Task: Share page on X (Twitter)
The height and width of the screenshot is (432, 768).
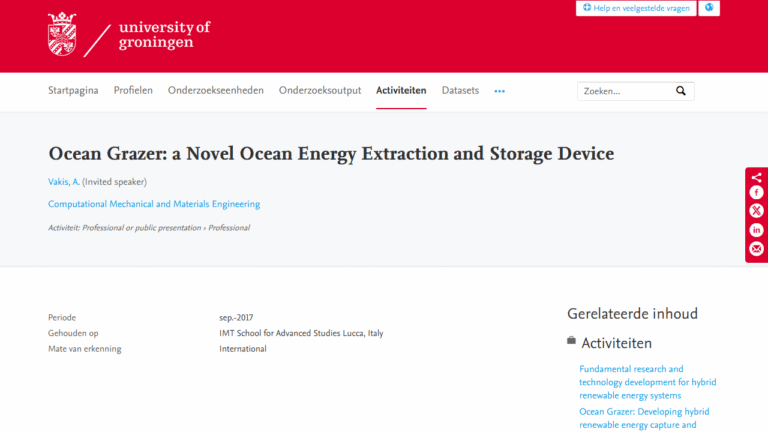Action: pyautogui.click(x=756, y=211)
